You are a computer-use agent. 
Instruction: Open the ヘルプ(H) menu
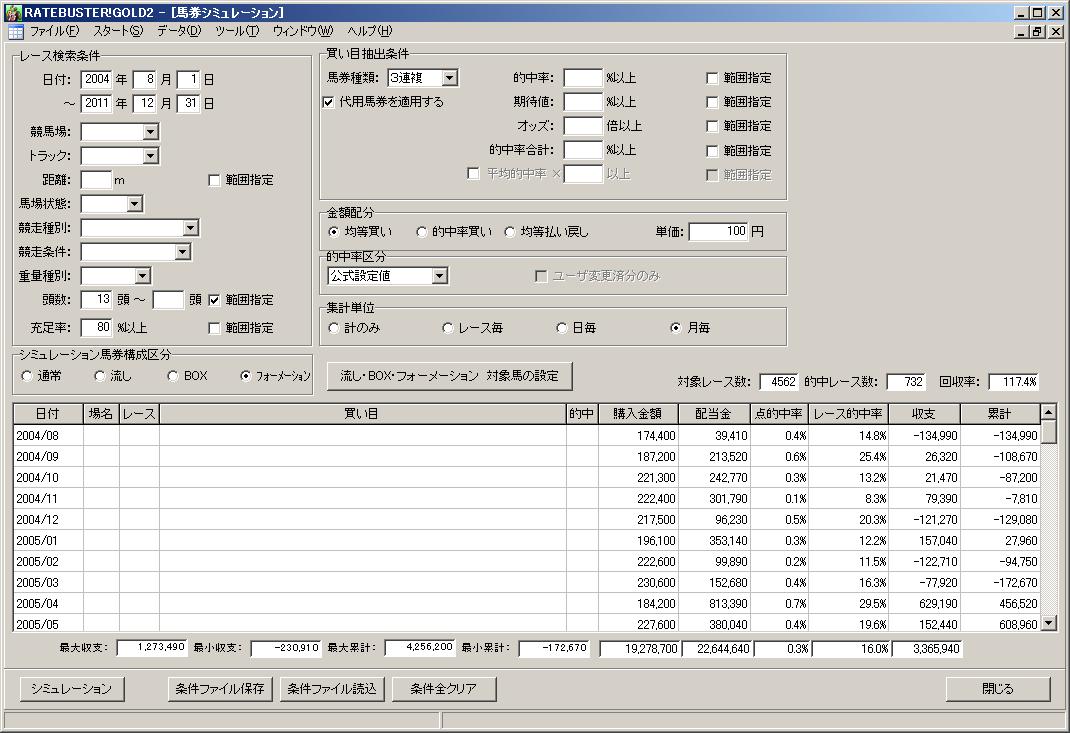click(369, 31)
